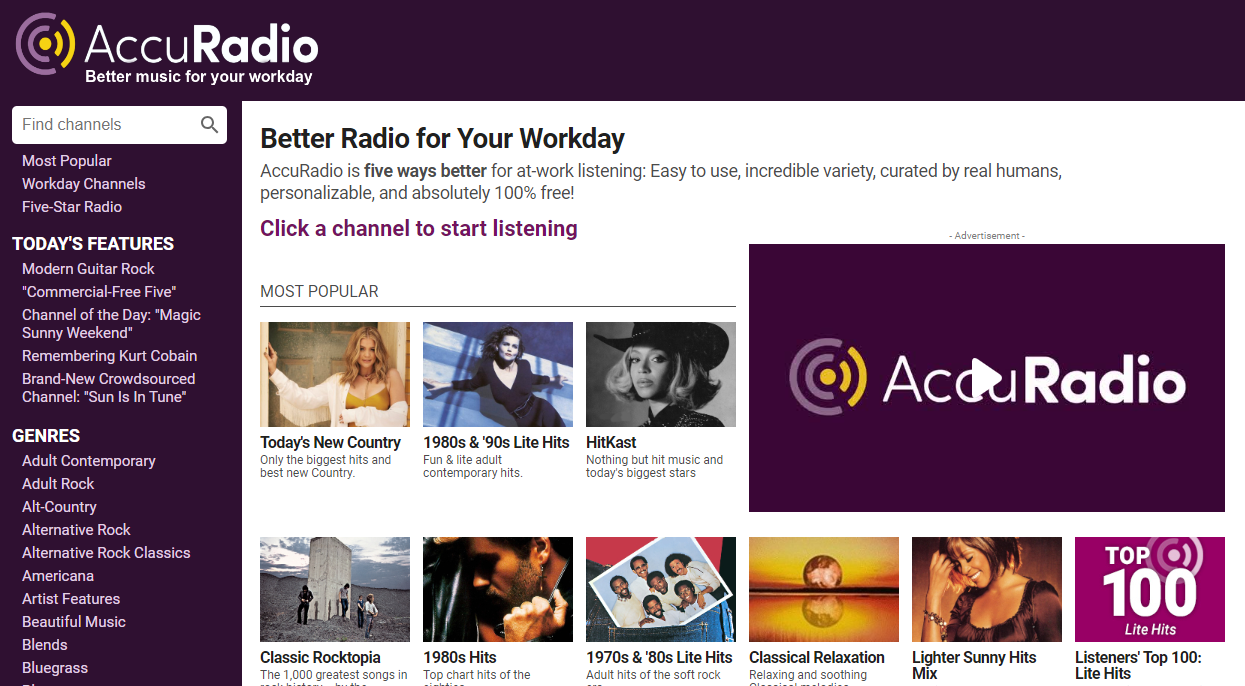Open Classic Rocktopia title link
The height and width of the screenshot is (686, 1245).
click(x=320, y=657)
